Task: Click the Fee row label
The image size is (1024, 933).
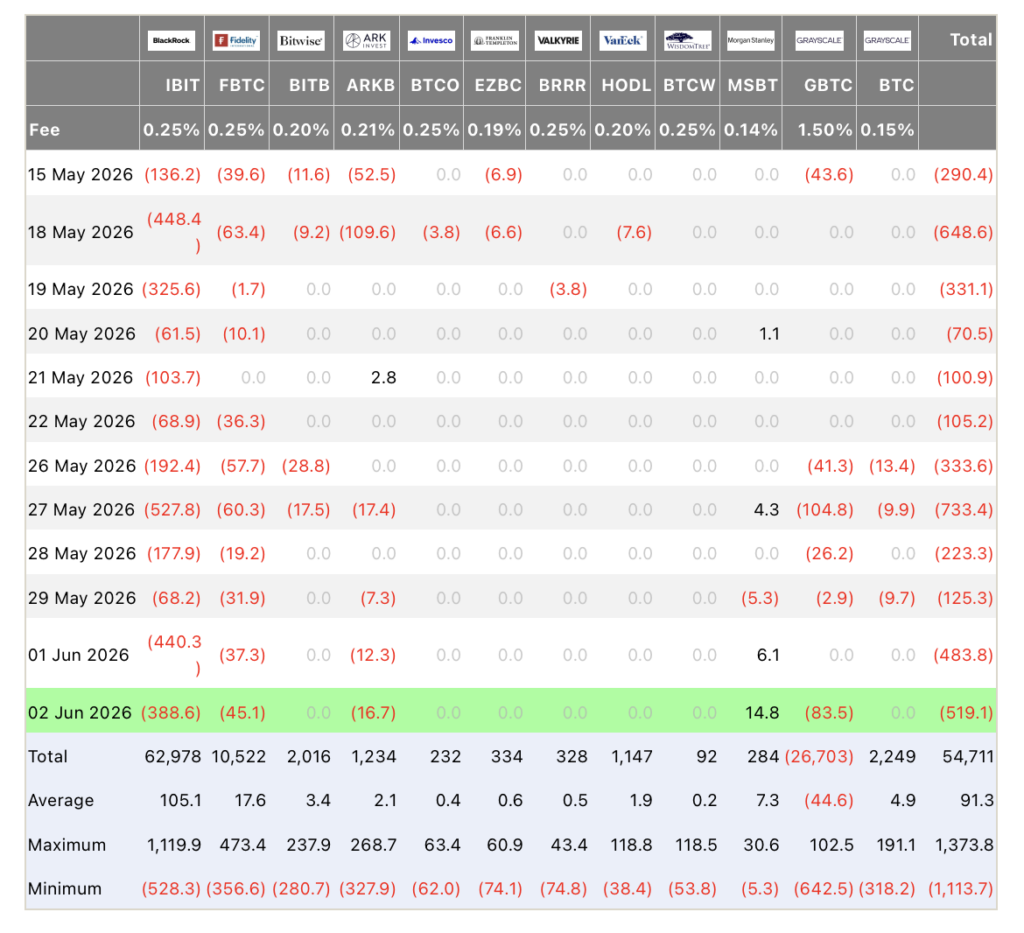Action: pyautogui.click(x=44, y=130)
